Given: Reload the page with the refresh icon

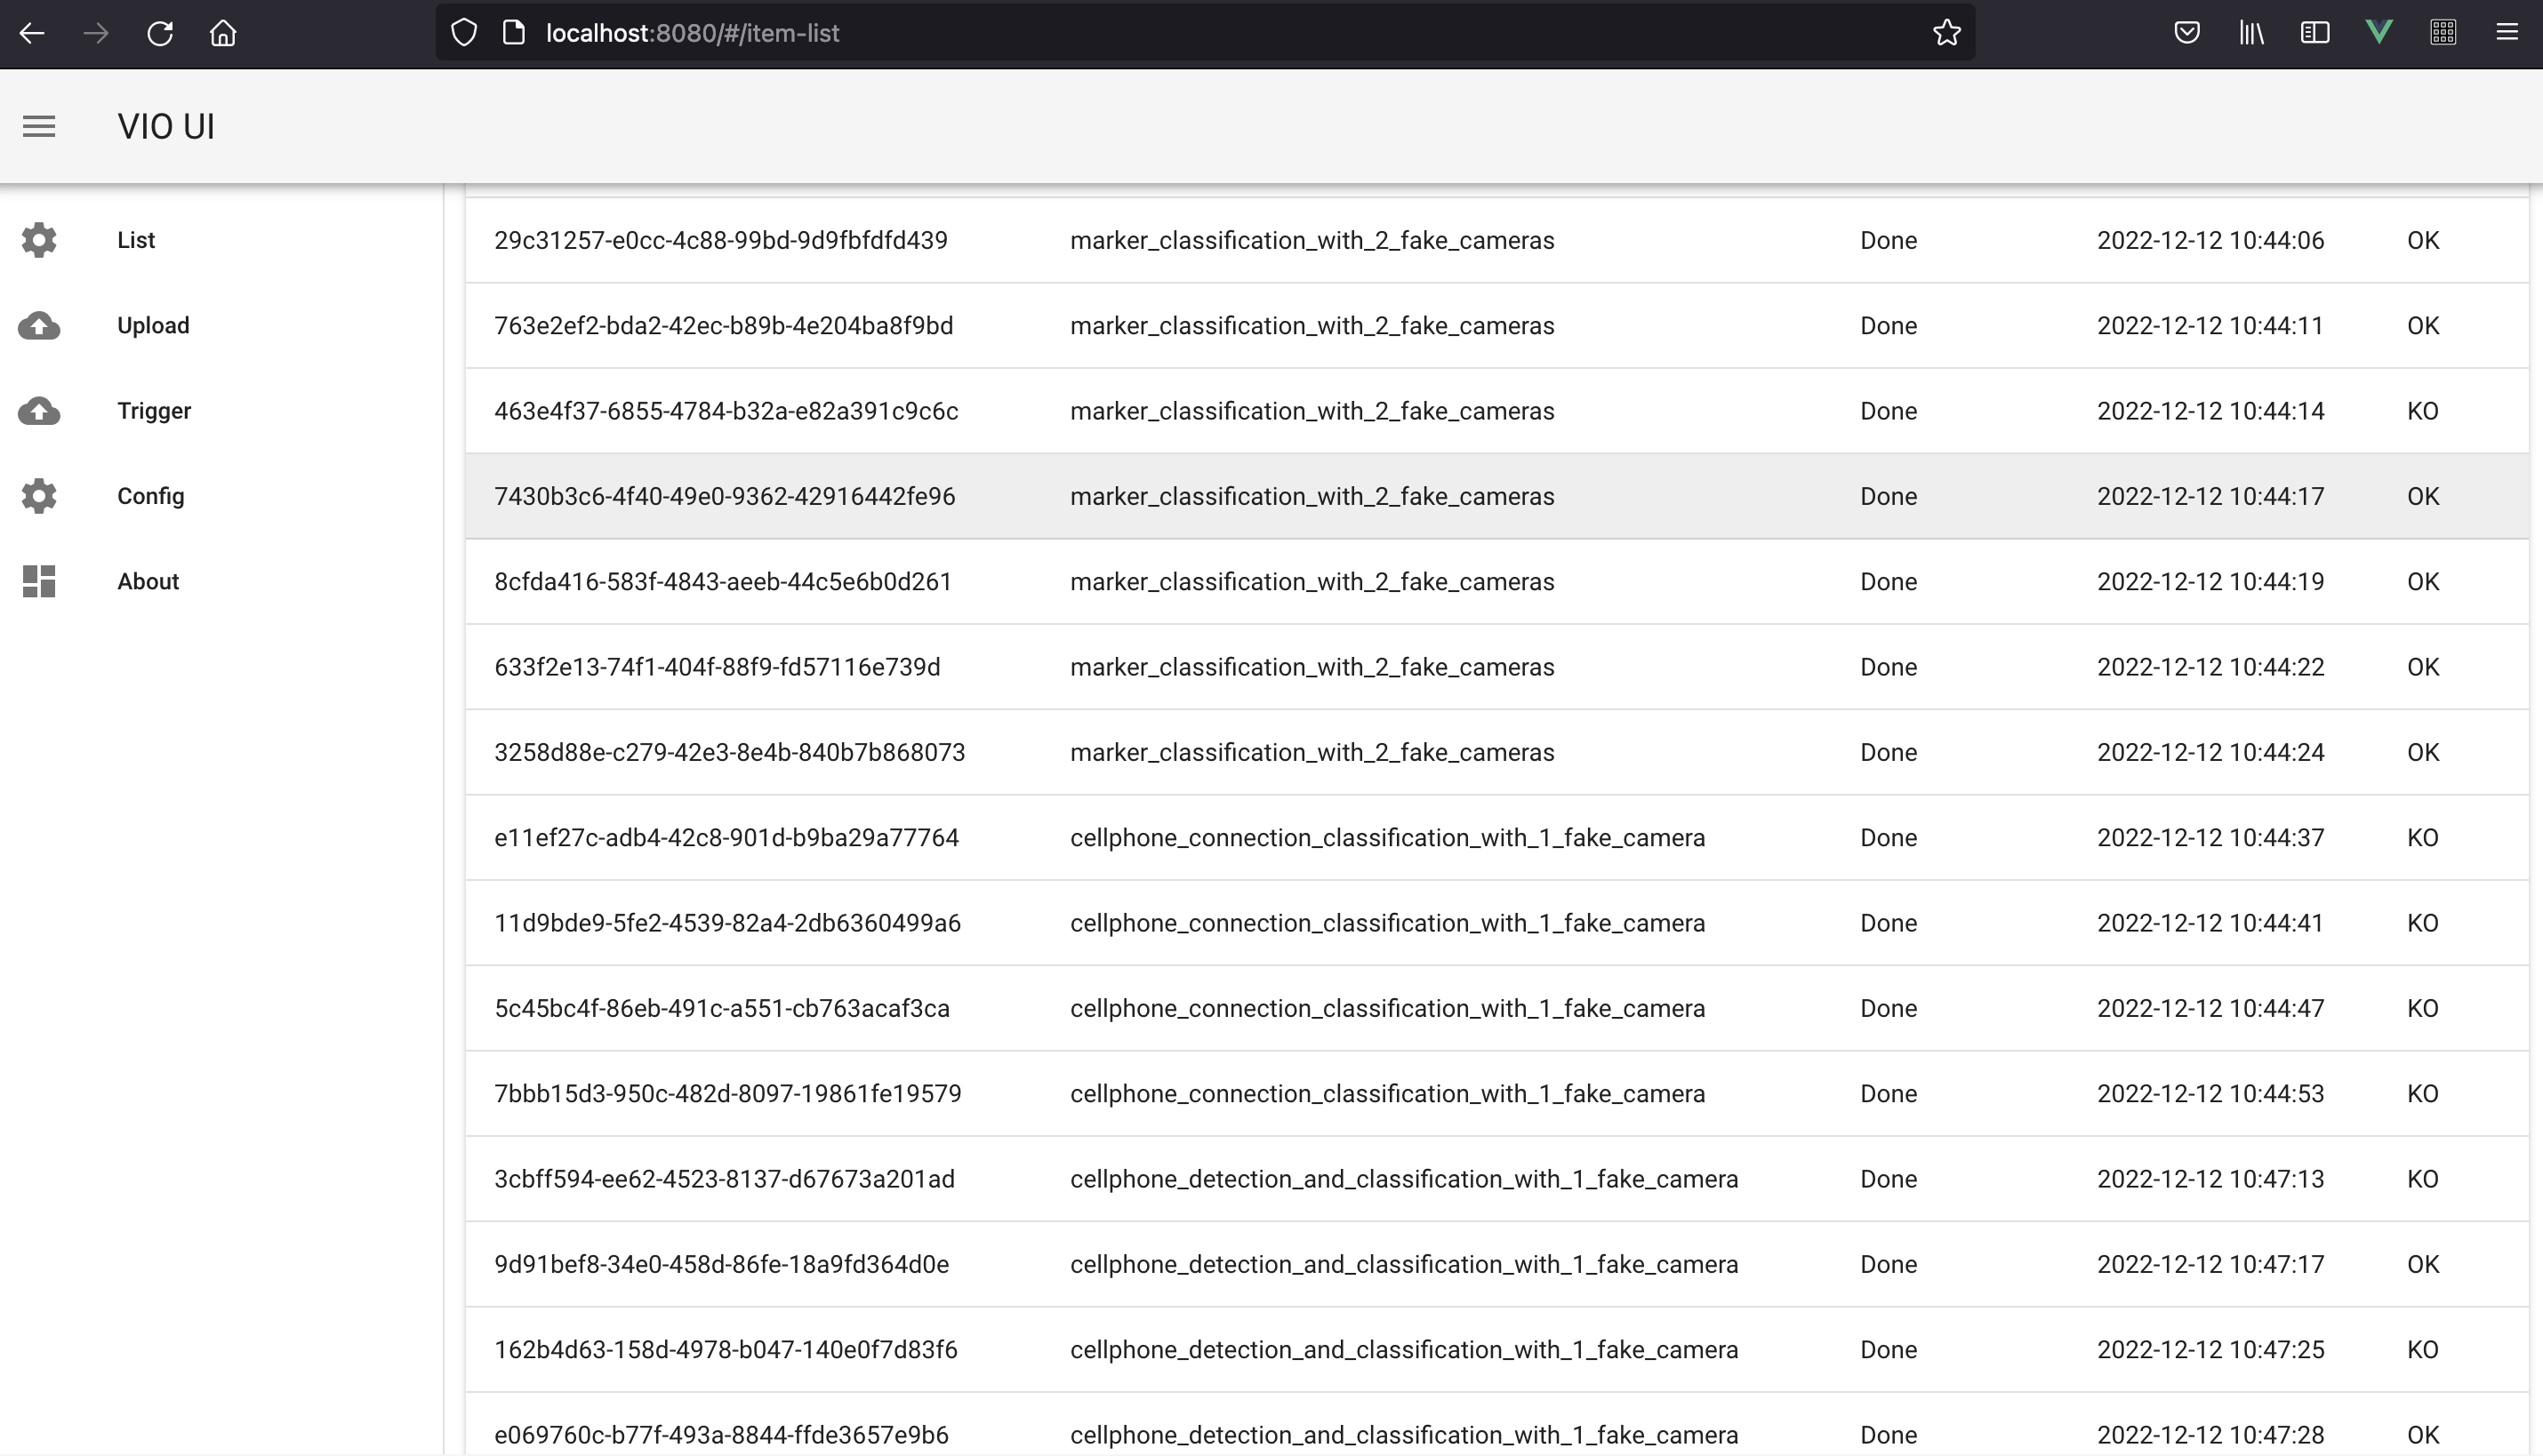Looking at the screenshot, I should (x=160, y=33).
